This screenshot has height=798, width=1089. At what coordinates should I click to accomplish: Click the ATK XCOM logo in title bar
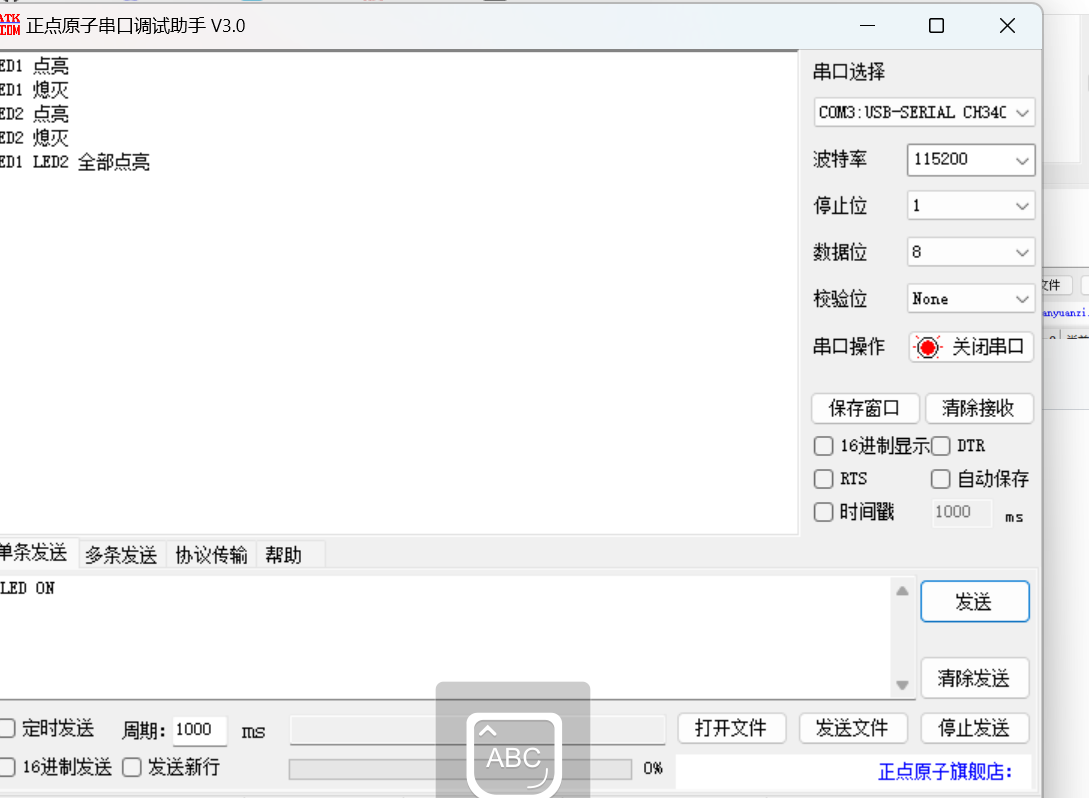pos(10,26)
